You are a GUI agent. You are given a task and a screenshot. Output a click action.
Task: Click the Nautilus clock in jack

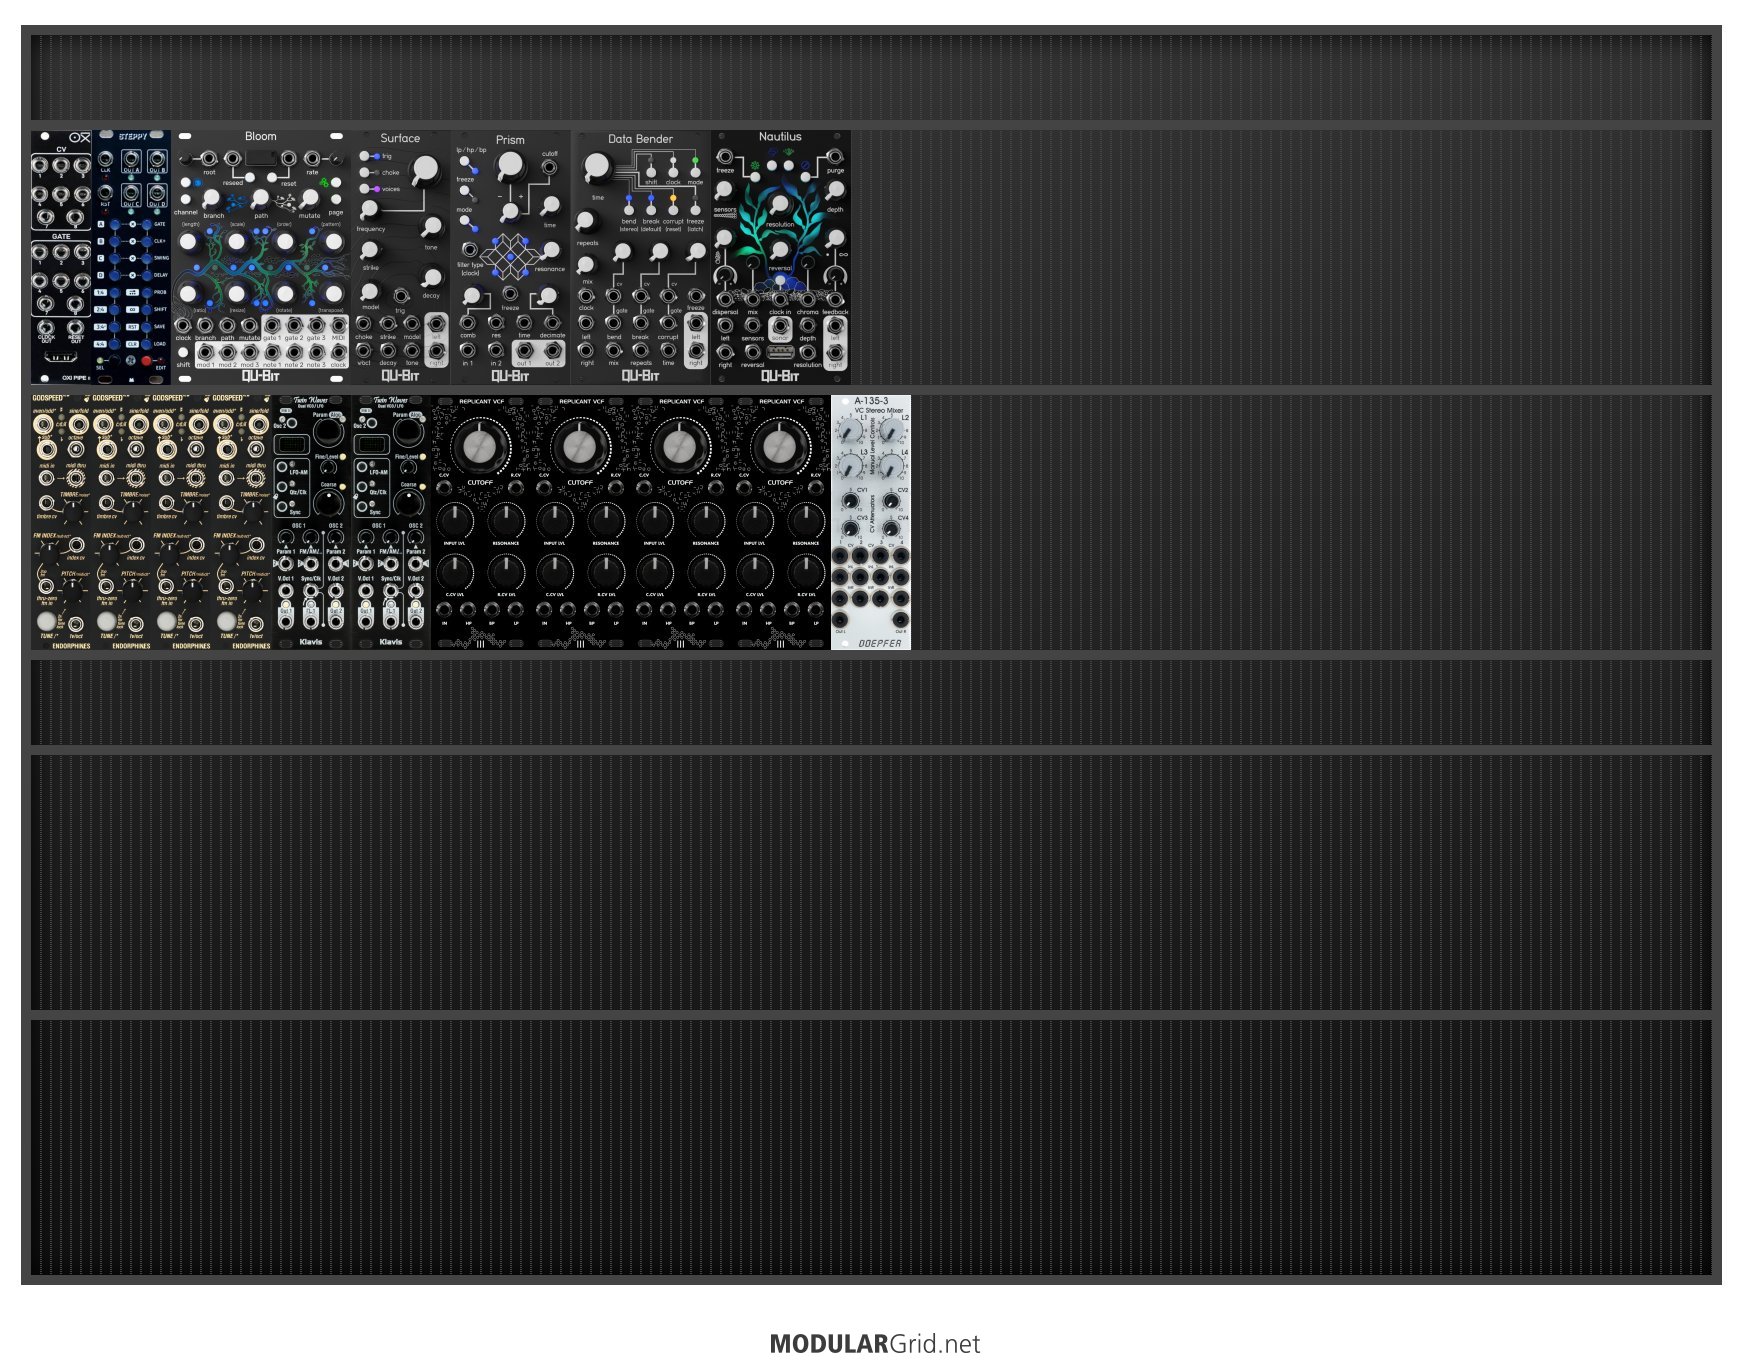[x=780, y=299]
